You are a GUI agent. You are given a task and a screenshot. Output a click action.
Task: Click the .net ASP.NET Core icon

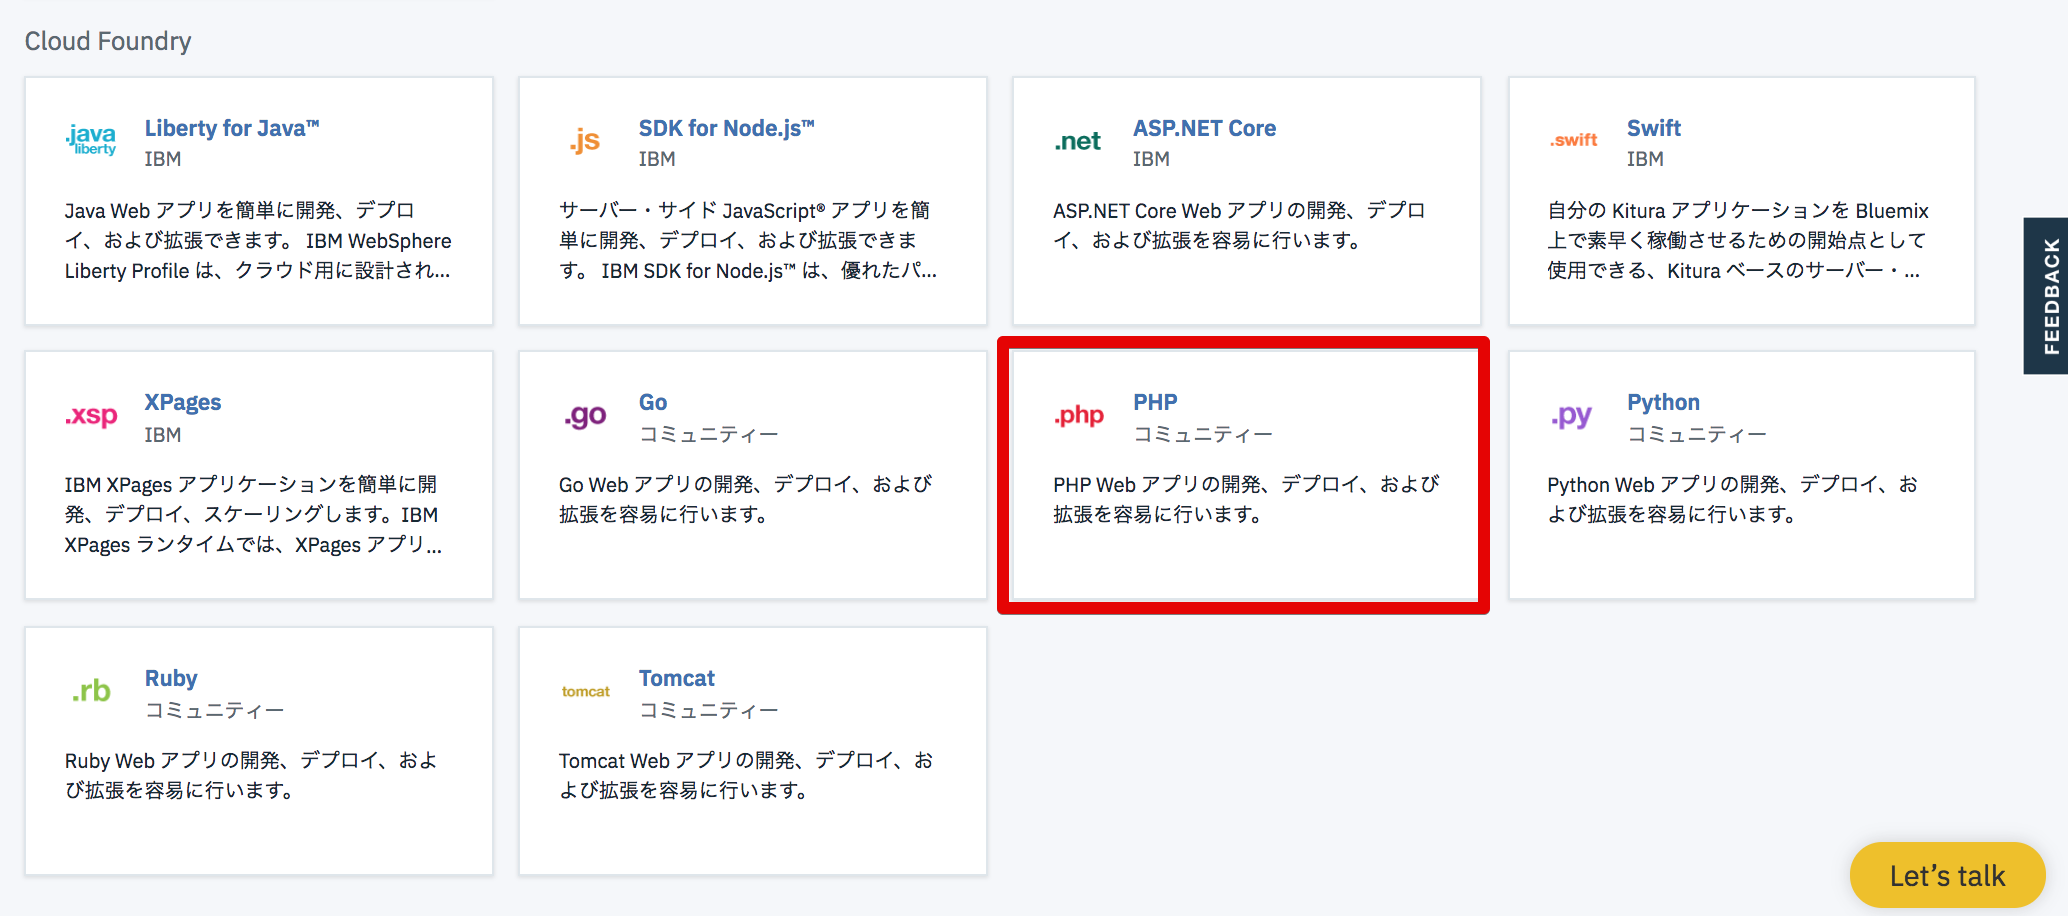[x=1077, y=141]
